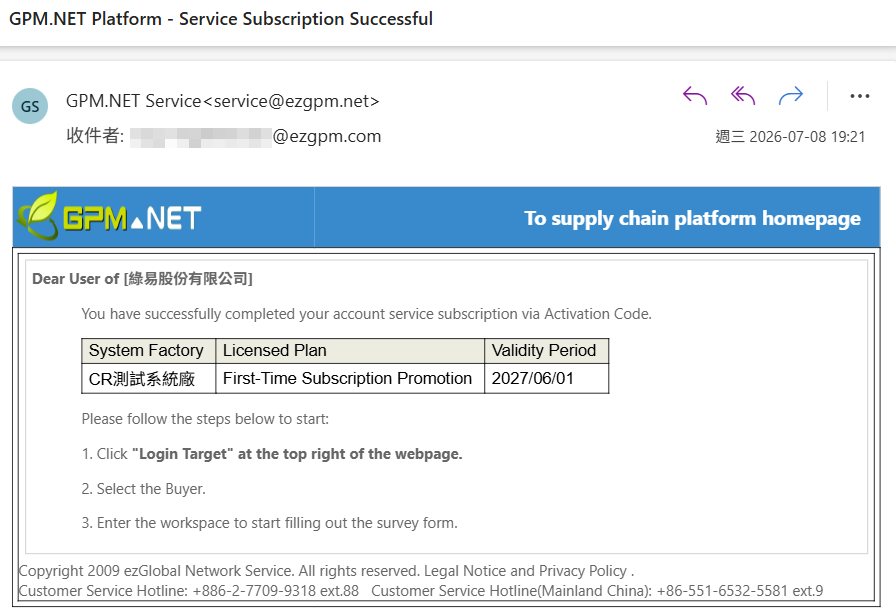Click the successfully completed subscription sentence
The image size is (896, 614).
(x=366, y=314)
